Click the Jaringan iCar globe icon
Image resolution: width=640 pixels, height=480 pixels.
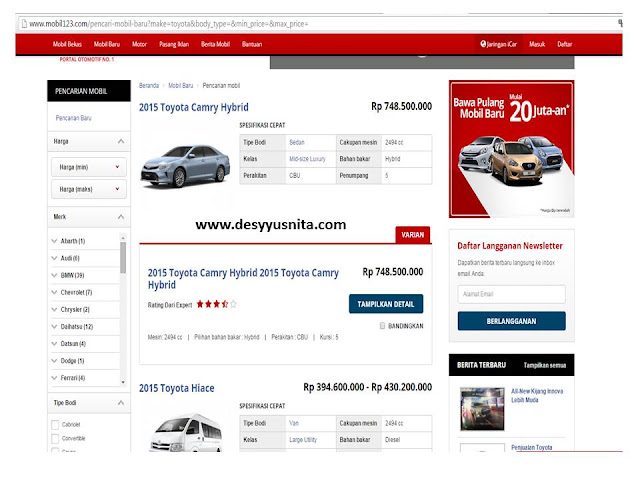[x=483, y=44]
